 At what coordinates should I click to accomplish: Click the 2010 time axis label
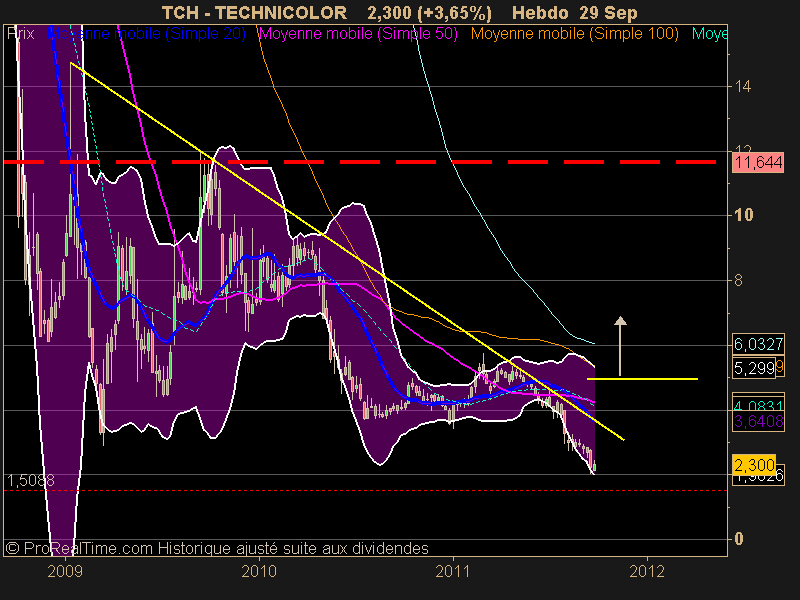tap(259, 571)
